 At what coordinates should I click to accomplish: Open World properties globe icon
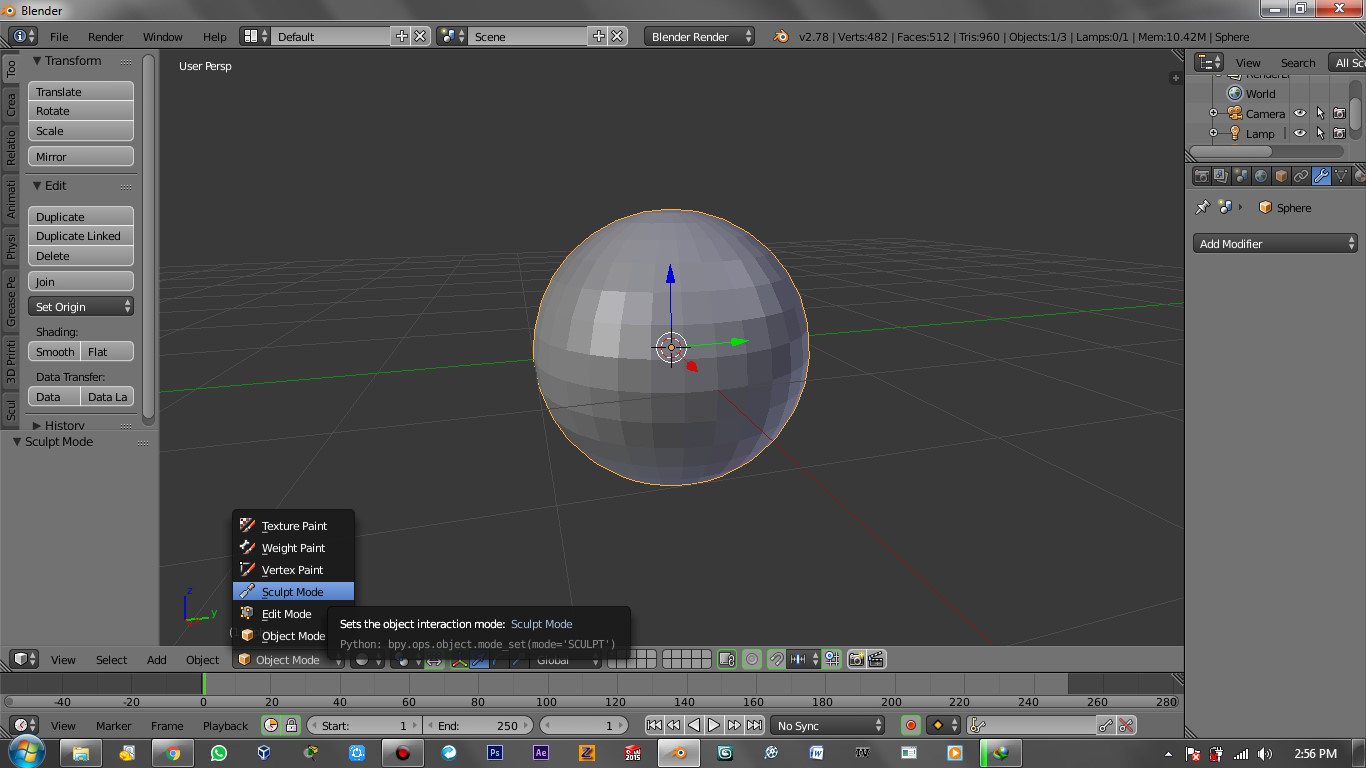click(1260, 175)
